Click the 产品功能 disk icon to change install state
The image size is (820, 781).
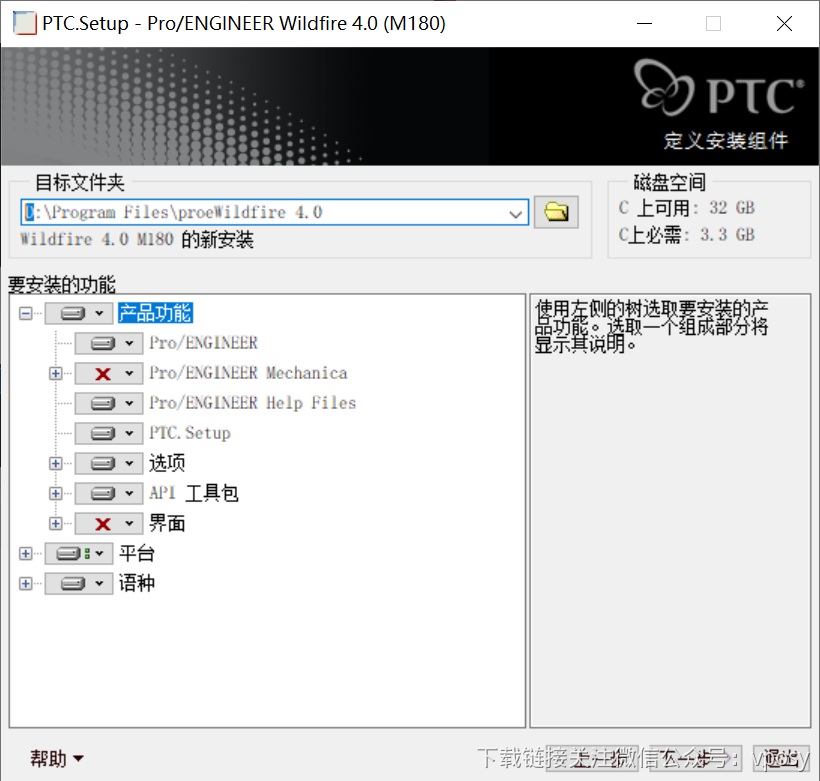point(71,312)
